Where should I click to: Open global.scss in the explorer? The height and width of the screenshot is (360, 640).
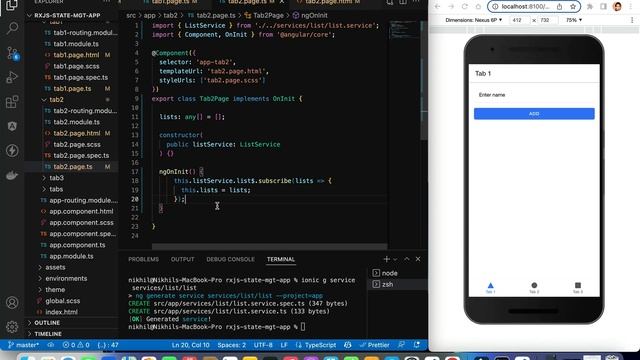coord(62,301)
